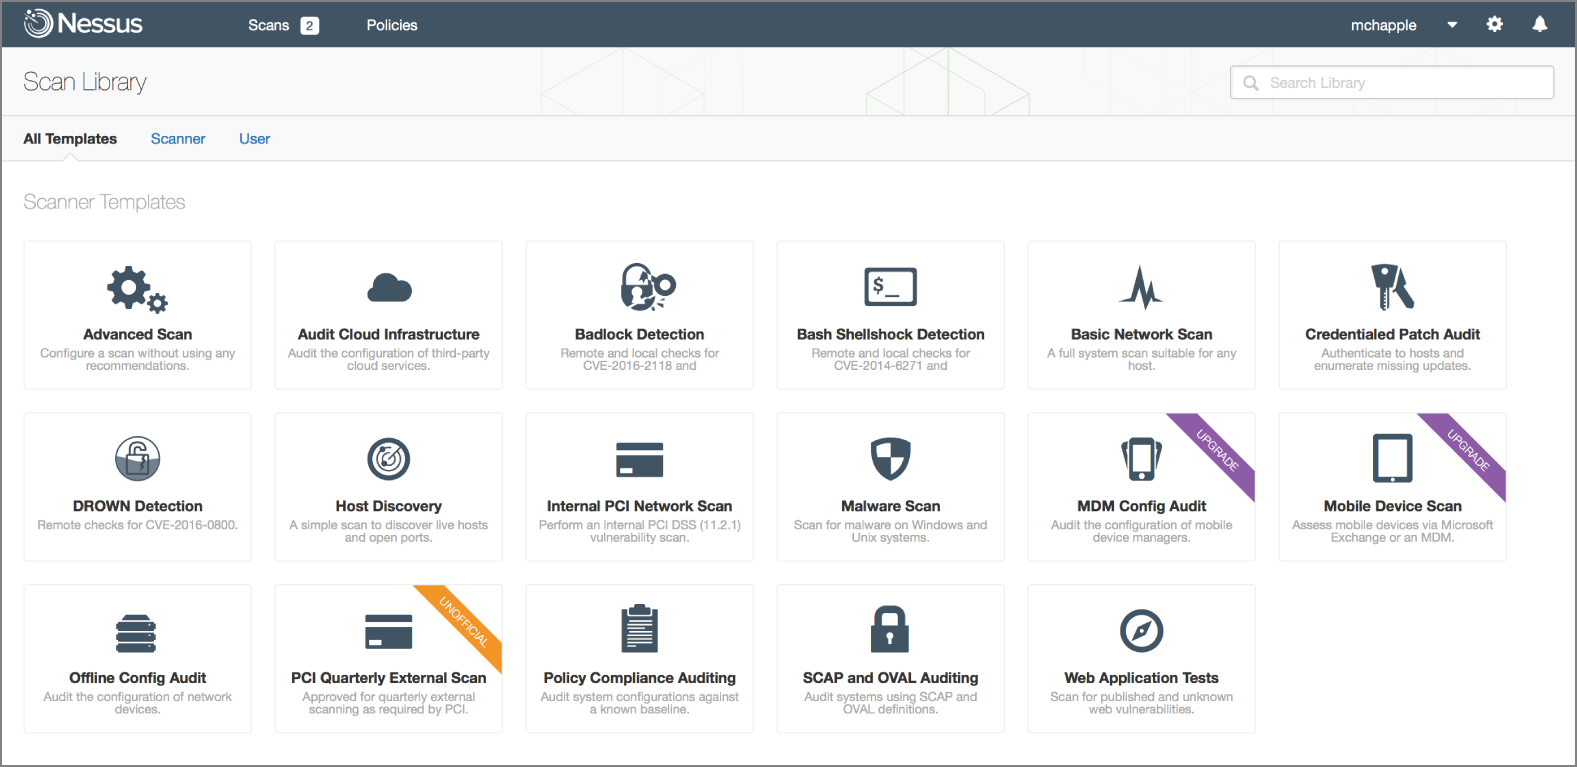Screen dimensions: 1577x767
Task: Click the SCAP and OVAL Auditing lock icon
Action: coord(890,630)
